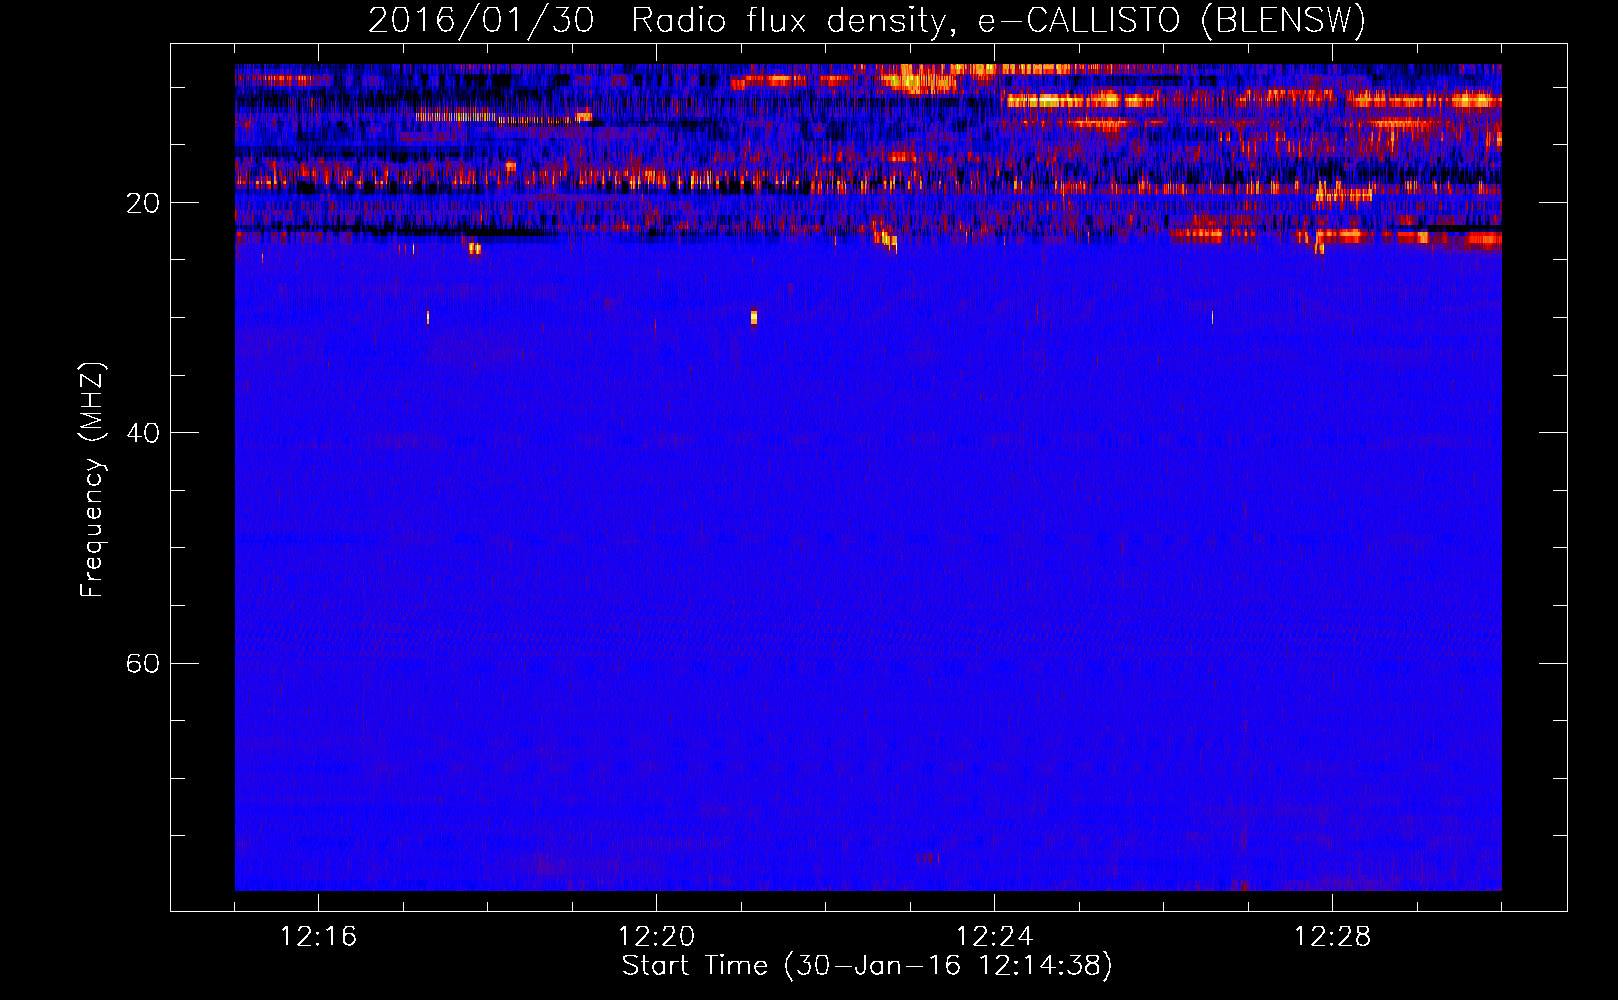Click the 40 MHz frequency tick label
The width and height of the screenshot is (1618, 1000).
point(142,433)
